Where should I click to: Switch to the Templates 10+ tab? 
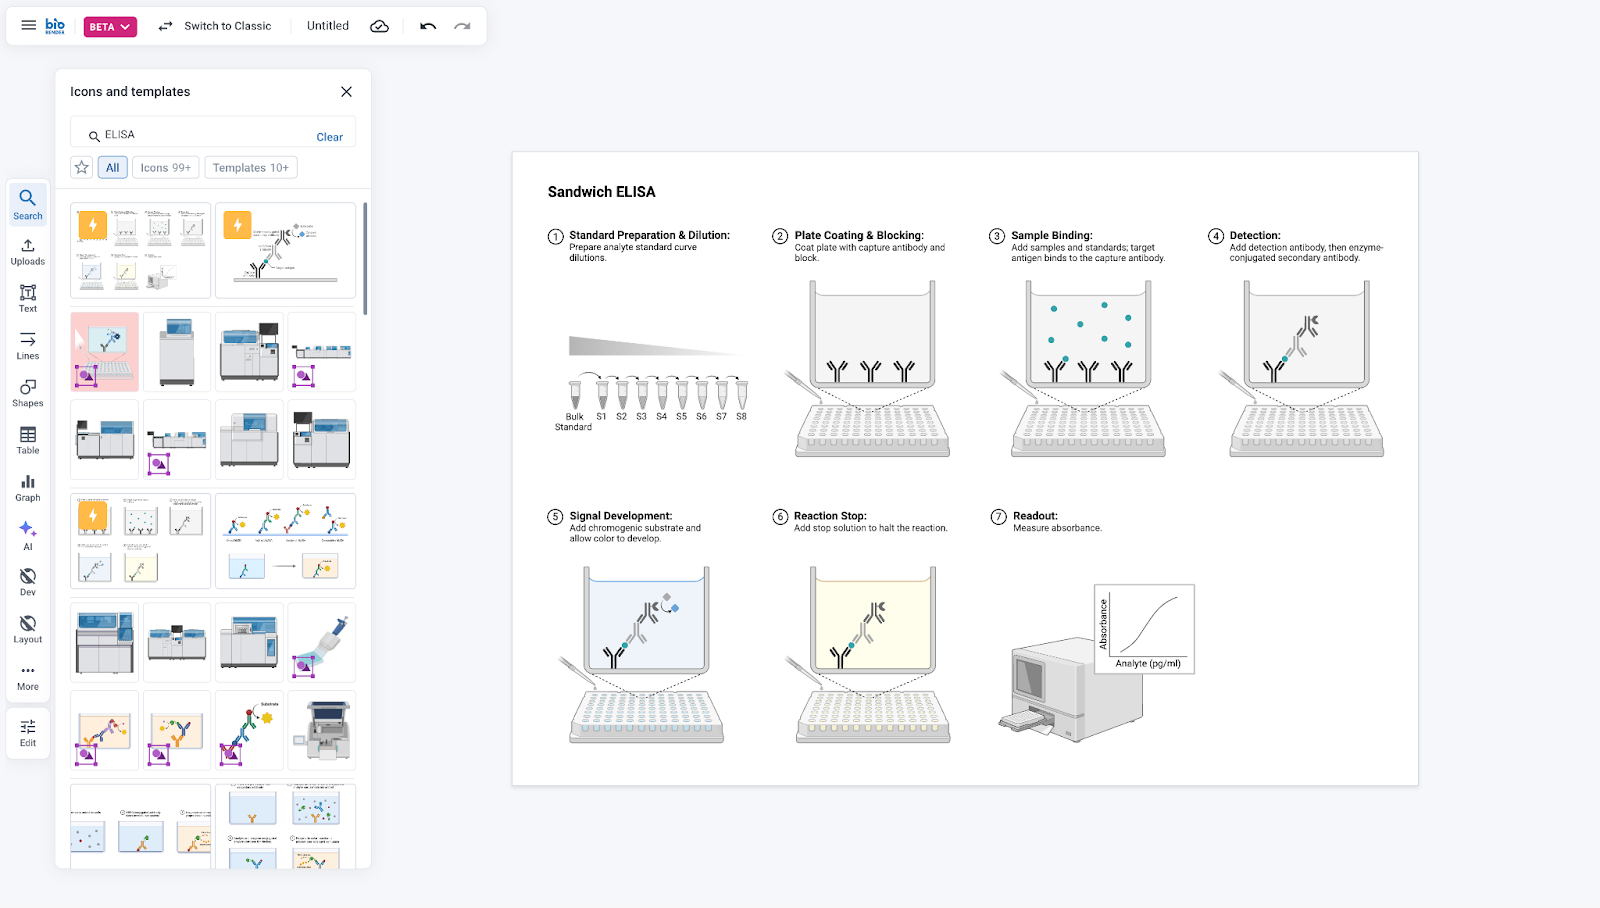pos(250,168)
